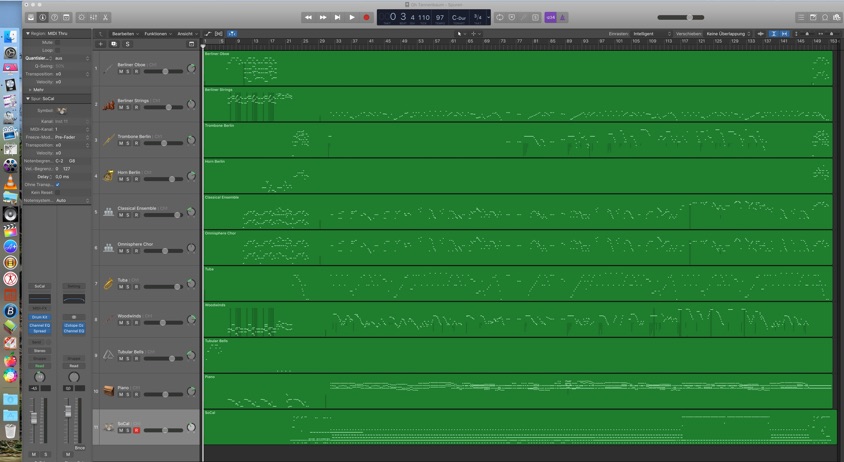
Task: Open the Media Browsers button
Action: click(836, 17)
